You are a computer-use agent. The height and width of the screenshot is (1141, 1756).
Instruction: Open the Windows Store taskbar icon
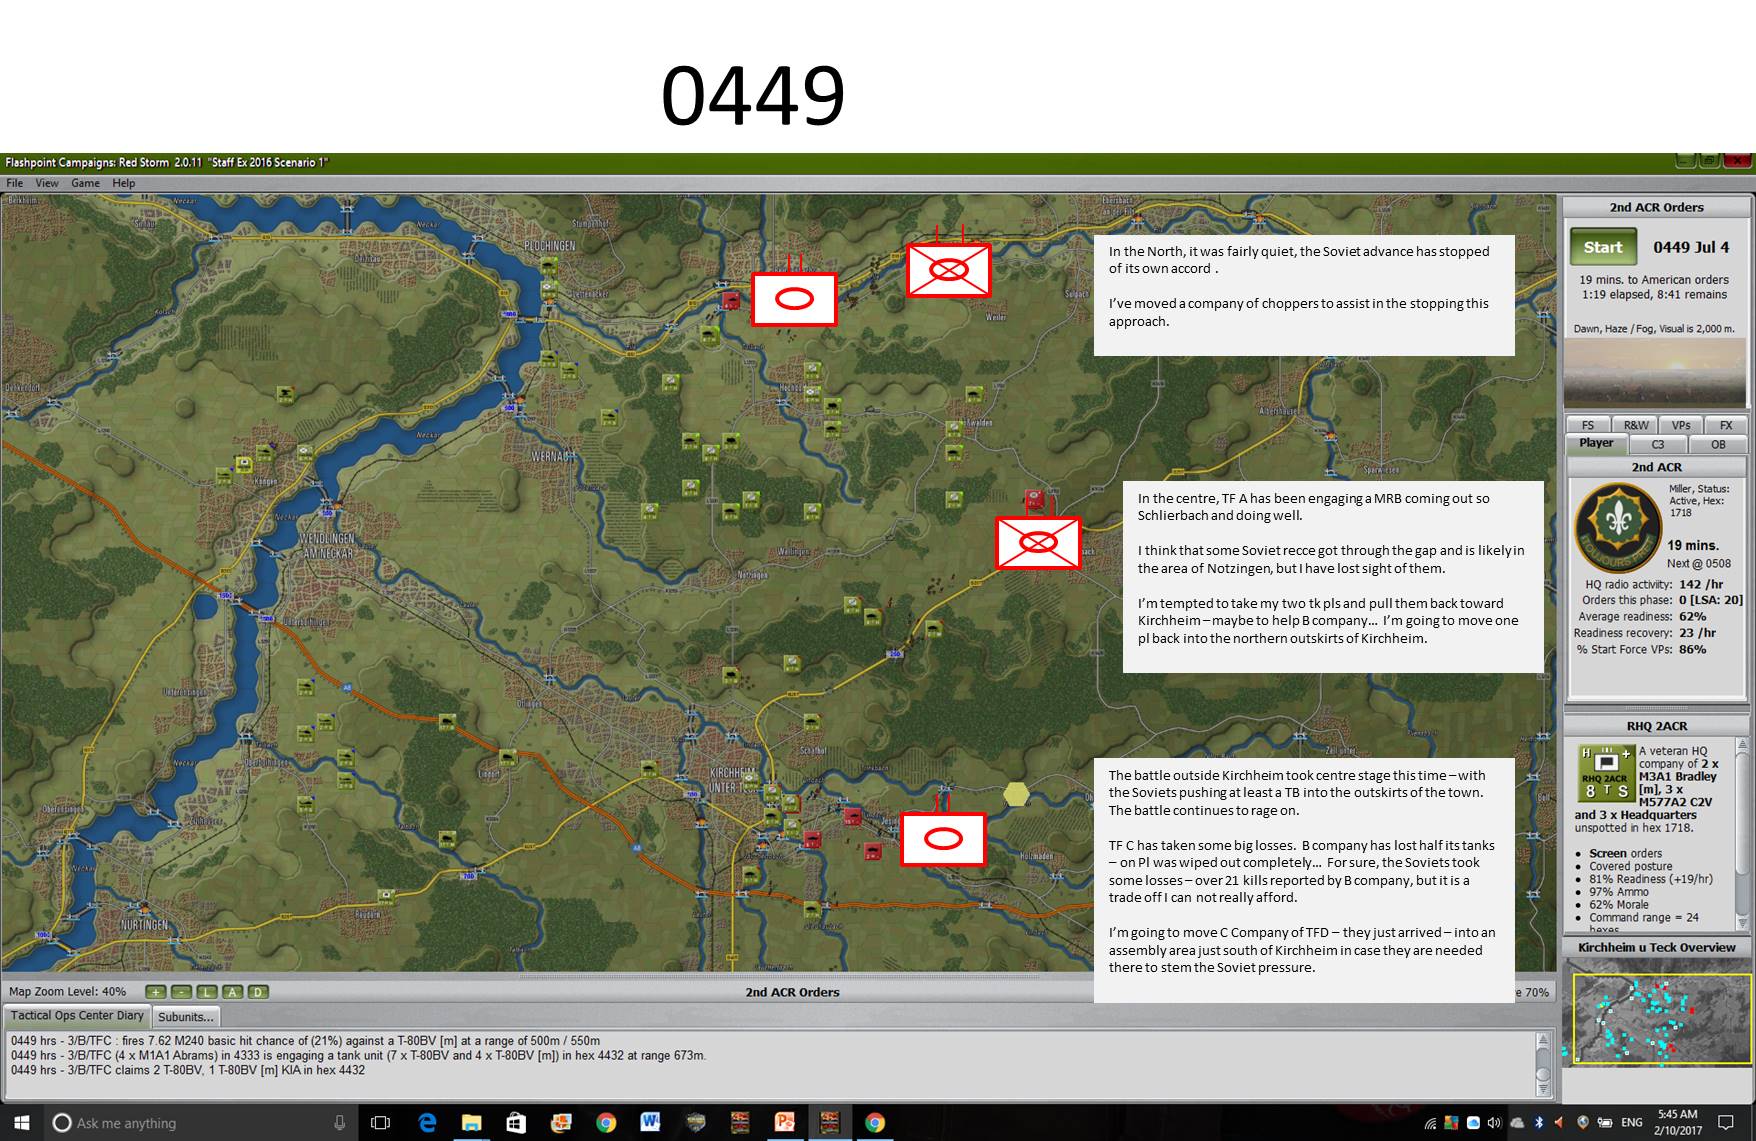click(x=516, y=1123)
